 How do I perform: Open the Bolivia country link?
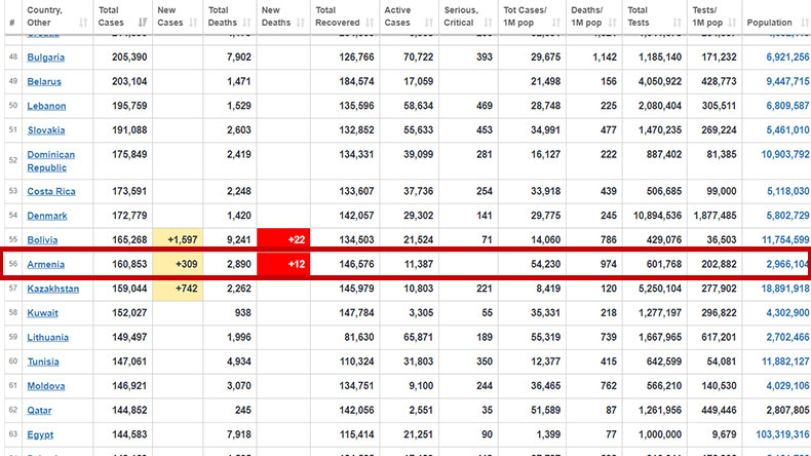42,240
